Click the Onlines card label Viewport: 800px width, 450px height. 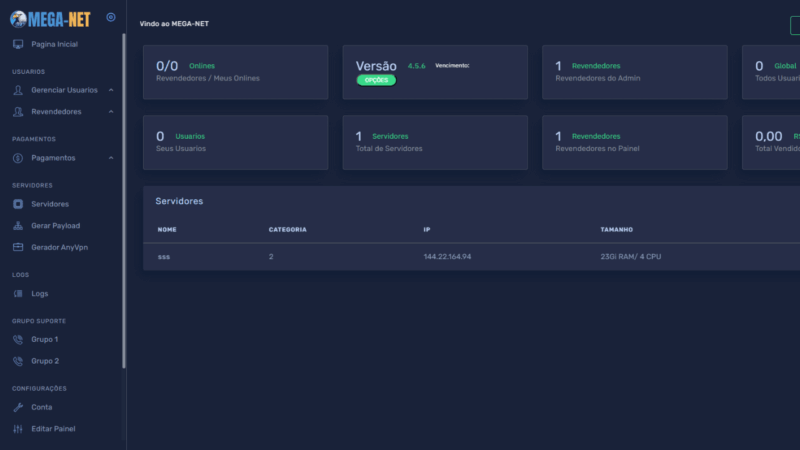pyautogui.click(x=202, y=66)
